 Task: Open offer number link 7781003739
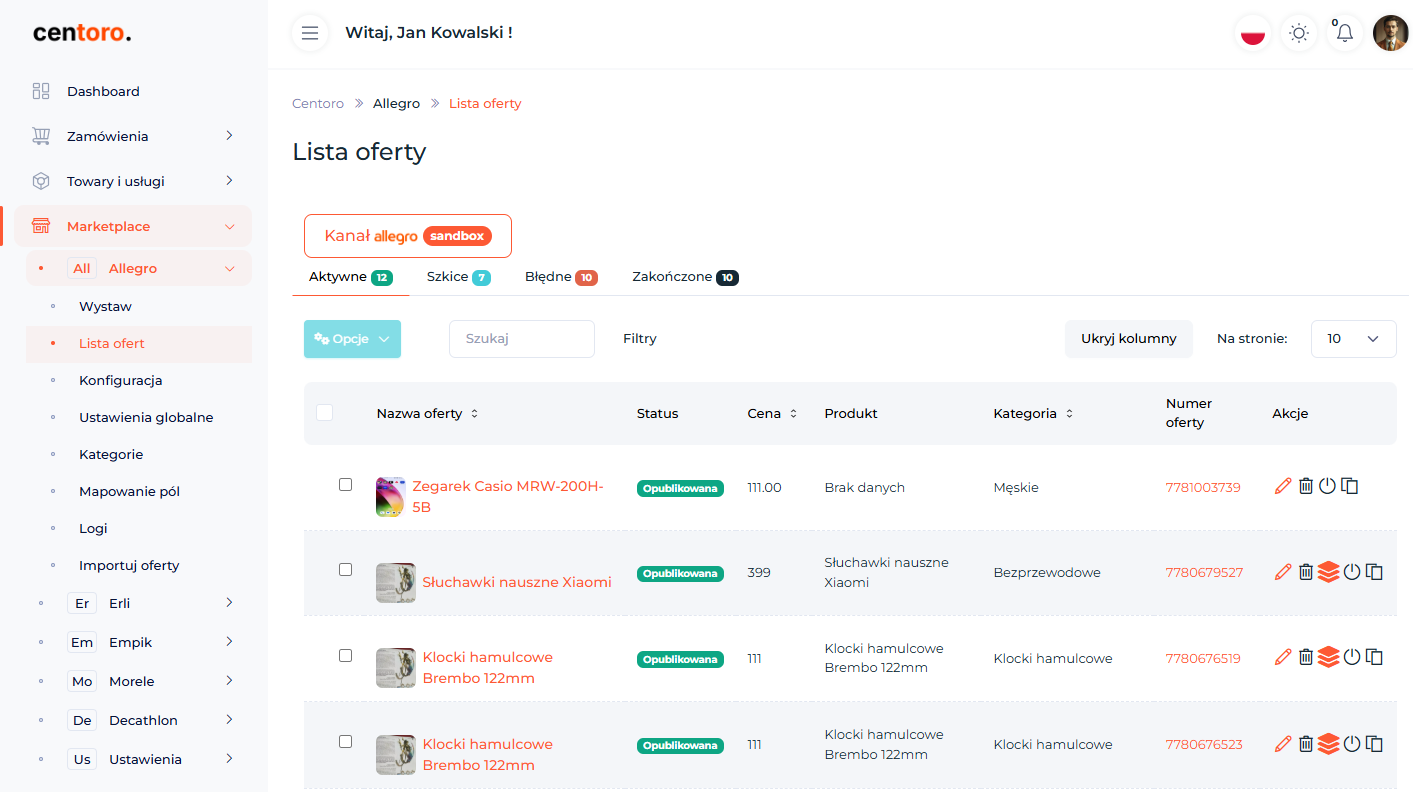[x=1202, y=487]
